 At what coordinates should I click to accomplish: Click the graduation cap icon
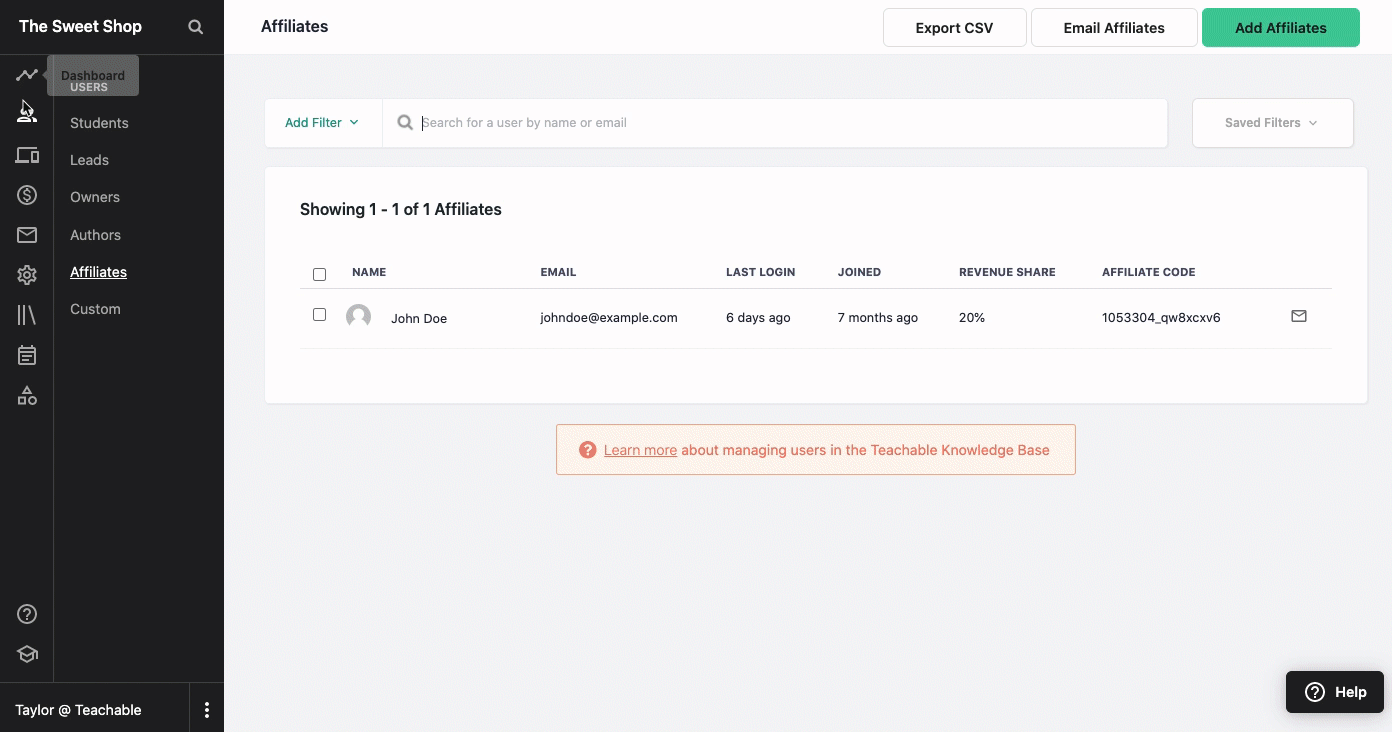point(27,654)
